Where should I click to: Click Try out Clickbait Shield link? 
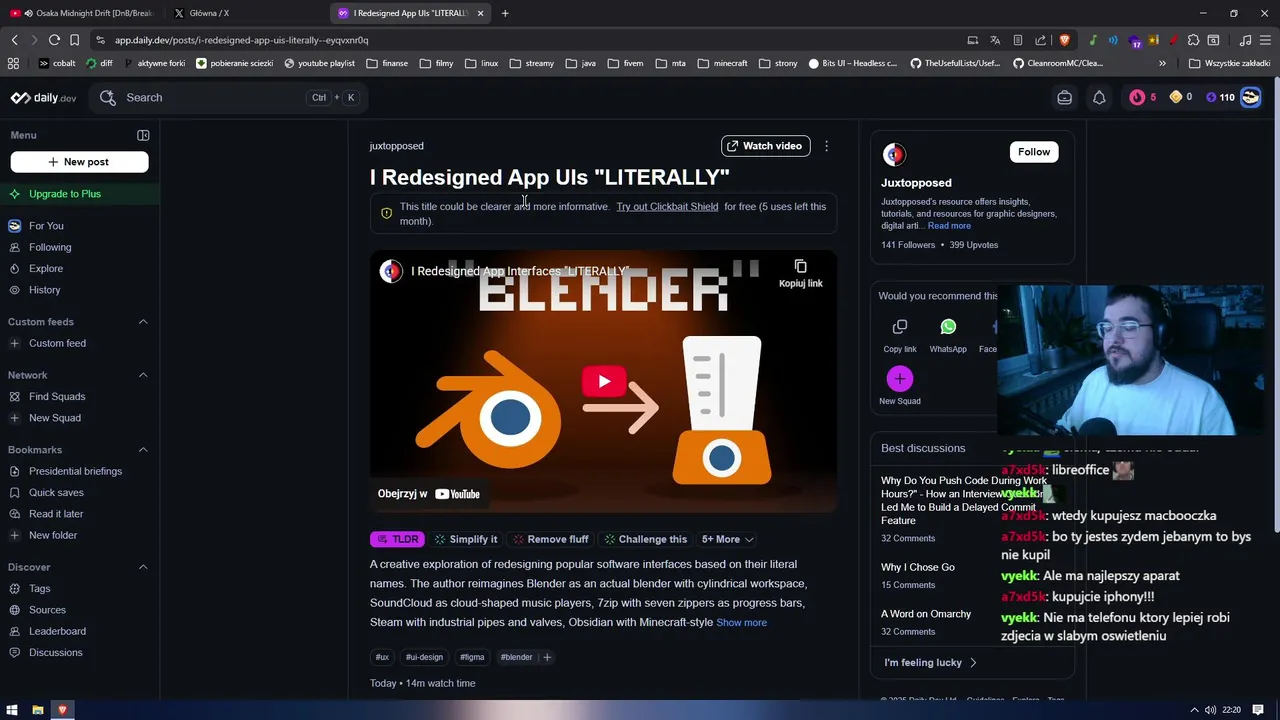(x=667, y=207)
